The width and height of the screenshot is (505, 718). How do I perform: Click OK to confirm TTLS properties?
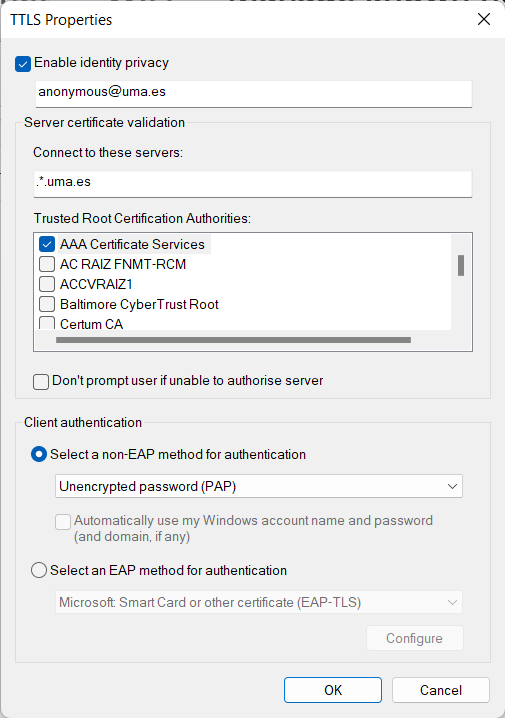click(x=333, y=690)
